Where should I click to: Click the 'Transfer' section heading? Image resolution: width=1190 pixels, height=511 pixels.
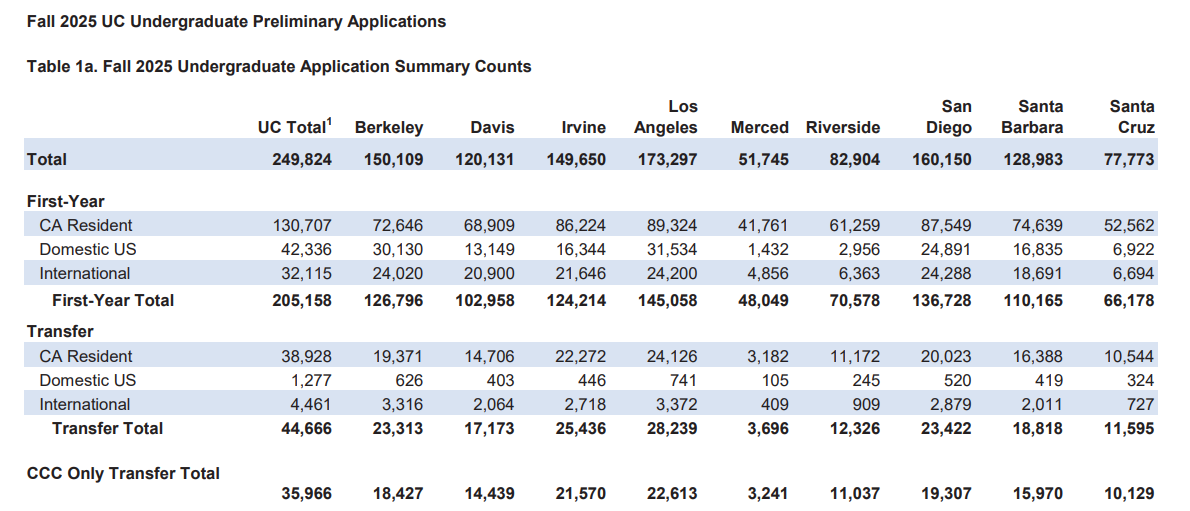point(60,332)
